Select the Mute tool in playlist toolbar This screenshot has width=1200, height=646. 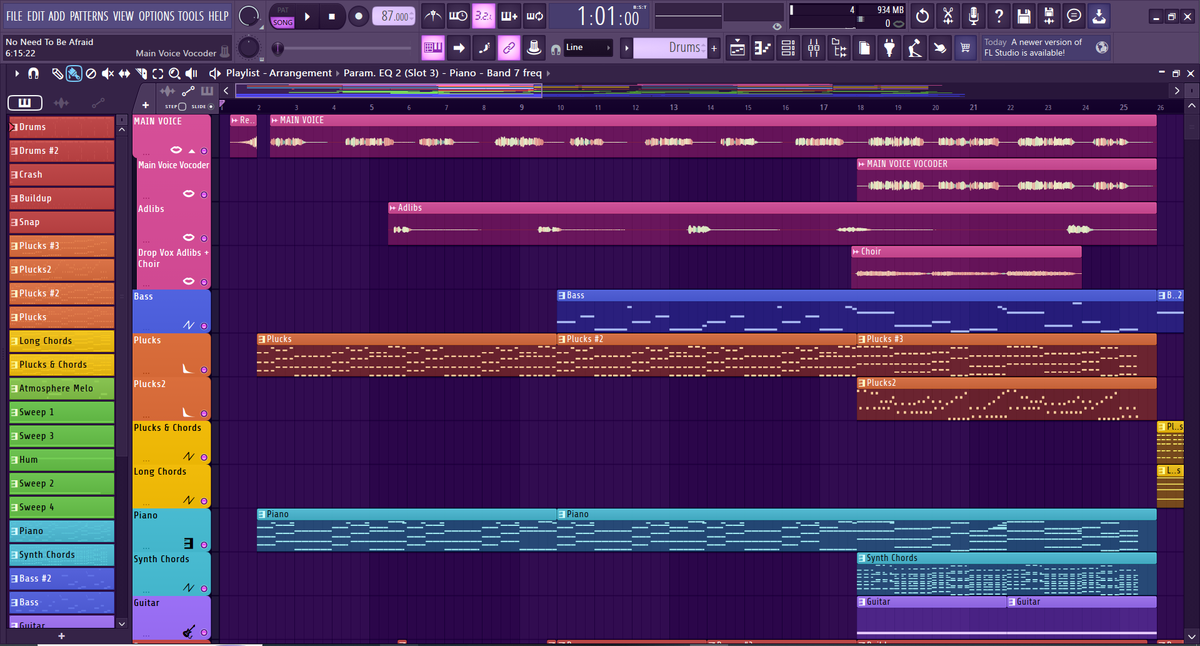pos(108,73)
